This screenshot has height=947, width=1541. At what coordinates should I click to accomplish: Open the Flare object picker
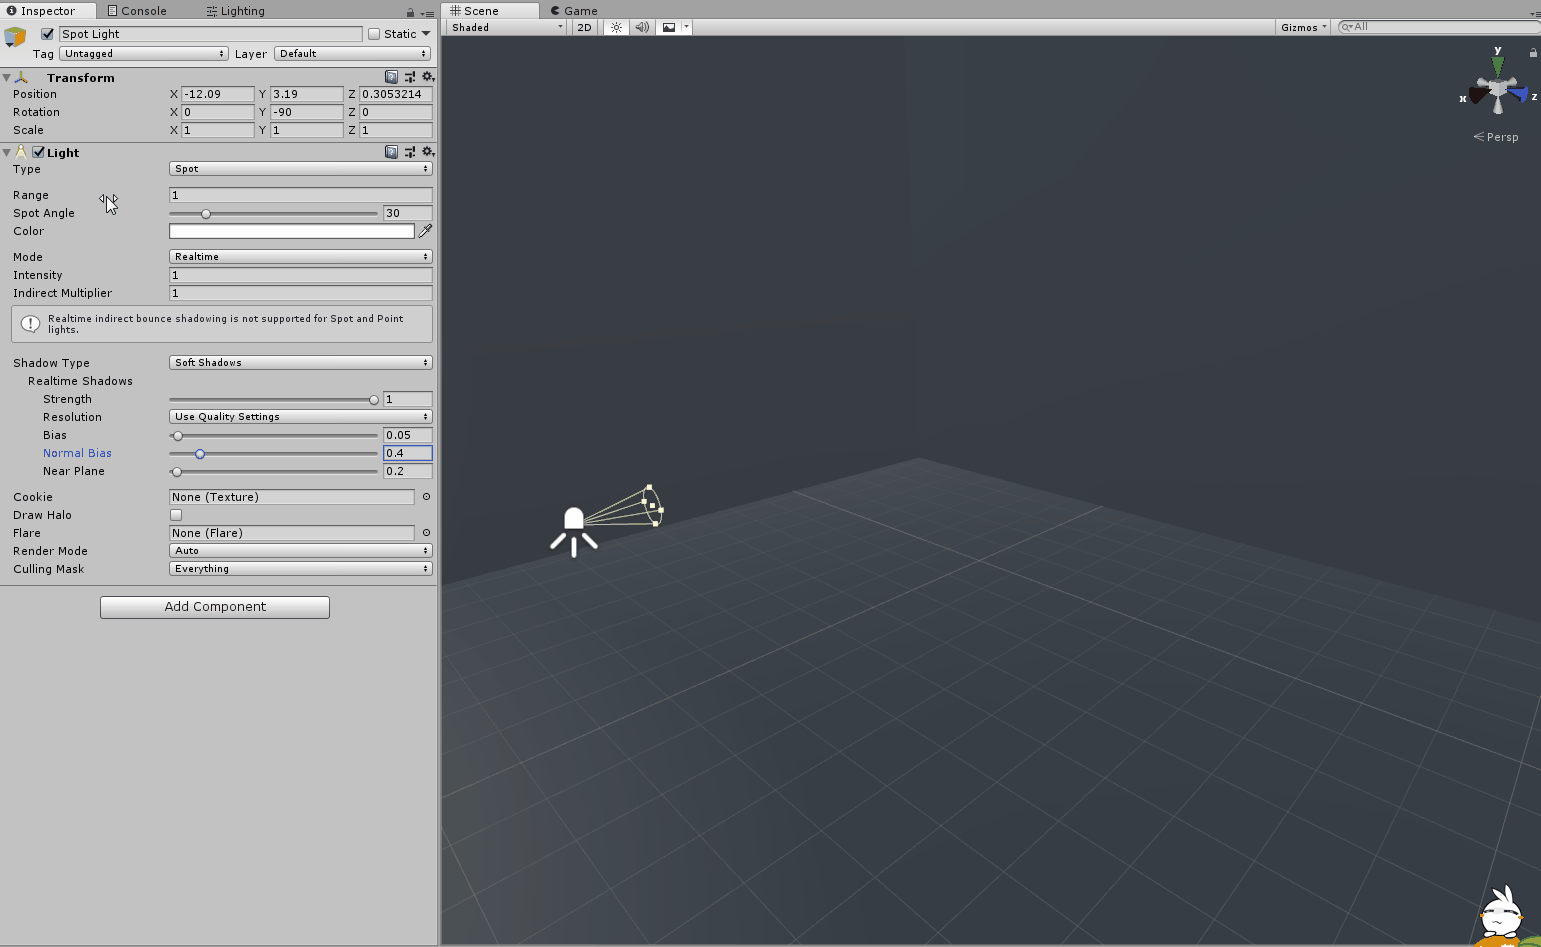tap(426, 533)
